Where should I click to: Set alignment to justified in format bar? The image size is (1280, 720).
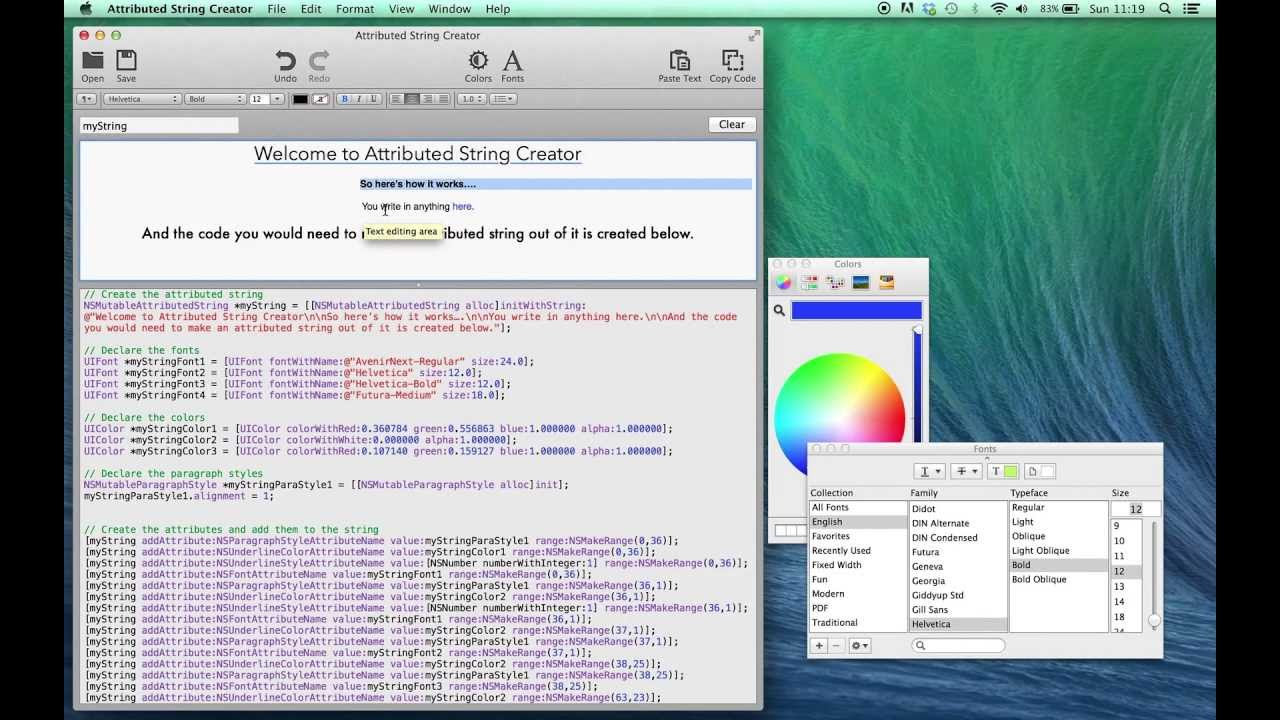pyautogui.click(x=442, y=99)
